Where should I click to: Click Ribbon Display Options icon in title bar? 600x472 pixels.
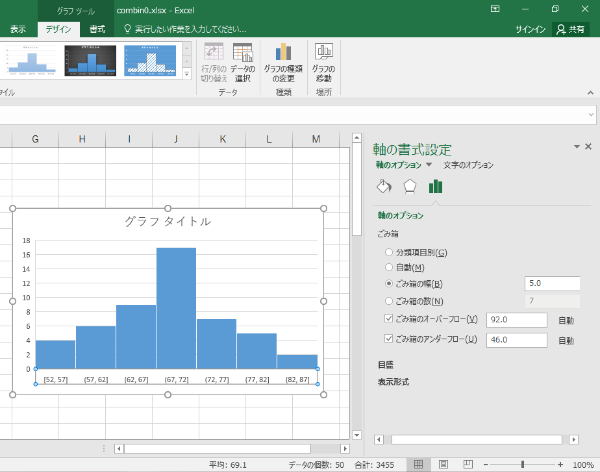495,9
